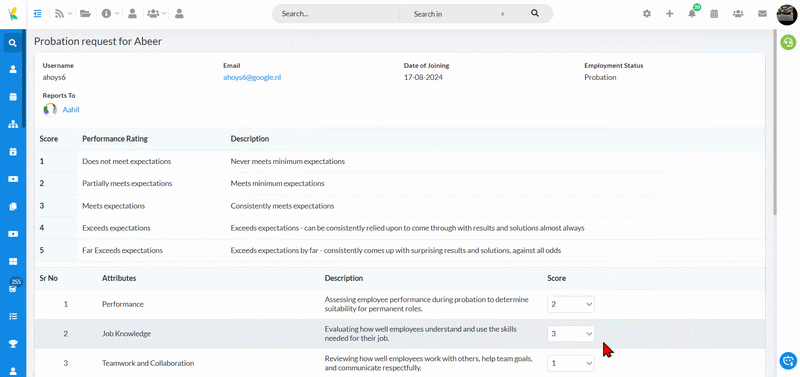Open the sidebar documents copy icon
Screen dimensions: 800x377
click(x=13, y=207)
